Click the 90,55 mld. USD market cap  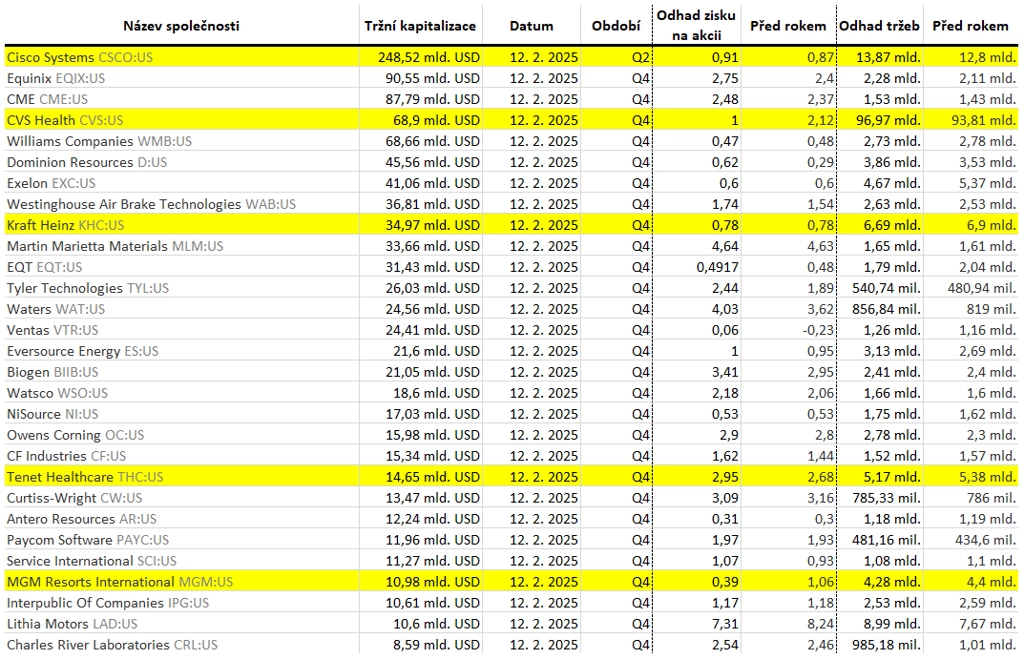point(432,78)
